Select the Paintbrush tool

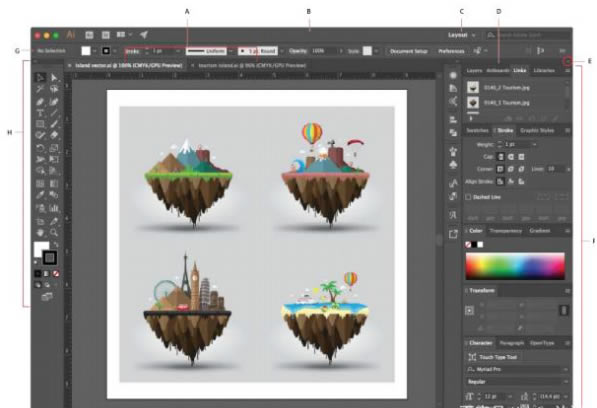(54, 124)
